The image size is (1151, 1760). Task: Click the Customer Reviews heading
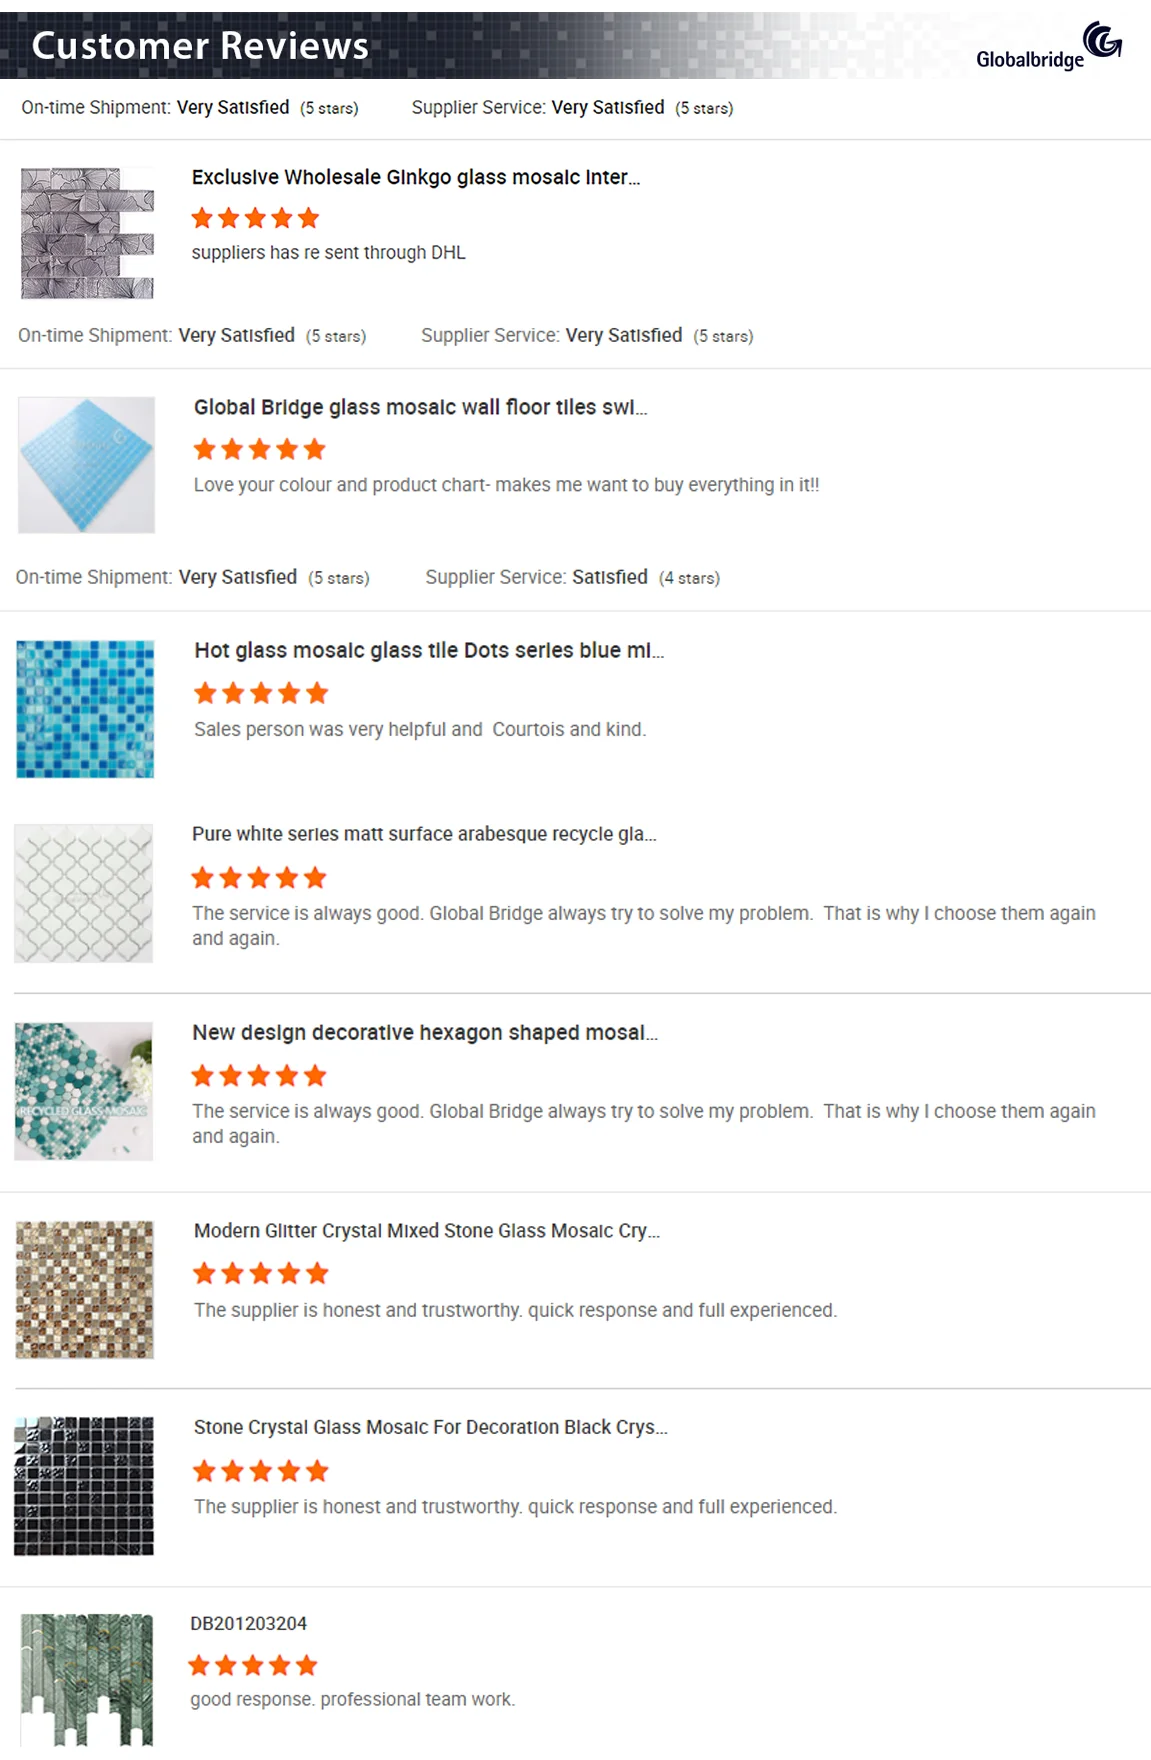point(200,46)
